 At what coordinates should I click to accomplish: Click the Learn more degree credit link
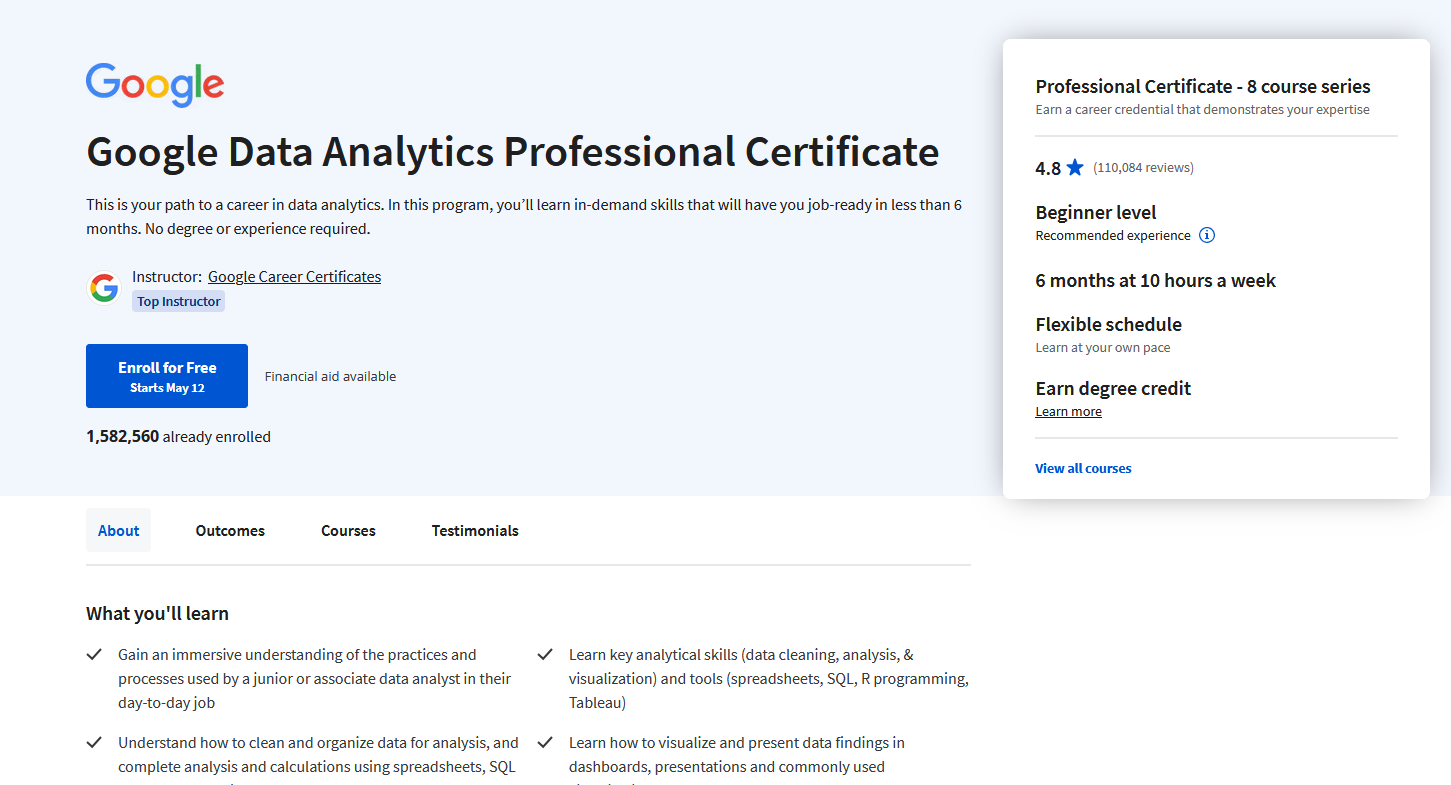1068,412
